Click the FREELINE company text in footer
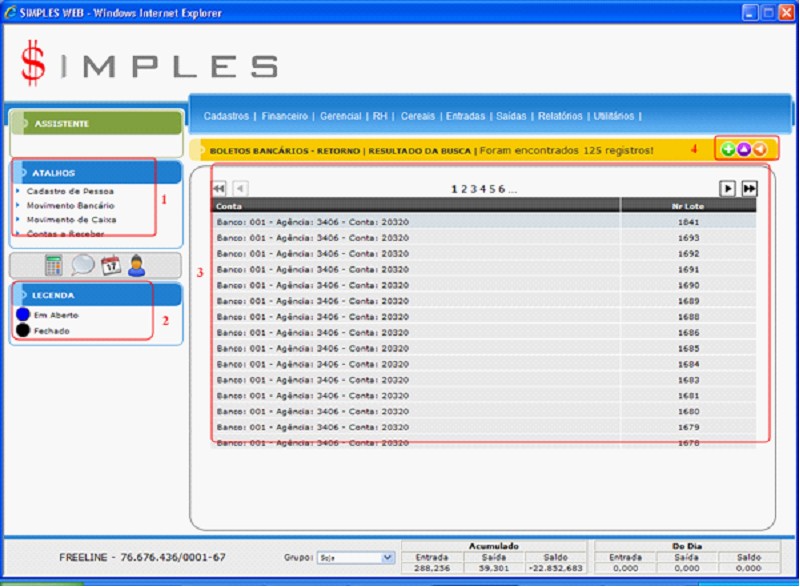Screen dimensions: 800x587 [x=142, y=557]
